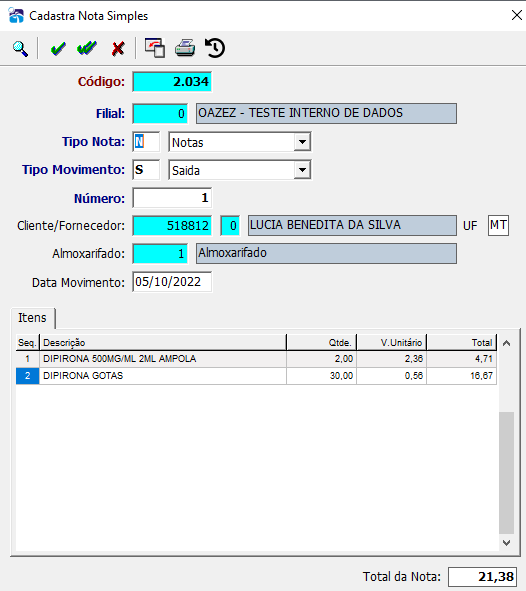The image size is (526, 591).
Task: Select the DIPIRONA GOTAS row
Action: pyautogui.click(x=256, y=376)
